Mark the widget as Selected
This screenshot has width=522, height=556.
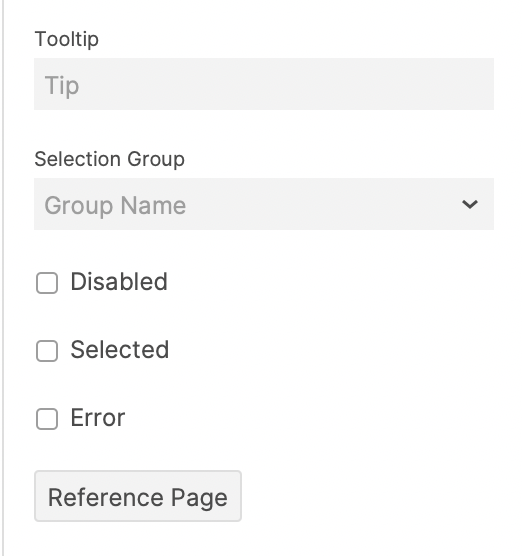(x=47, y=351)
